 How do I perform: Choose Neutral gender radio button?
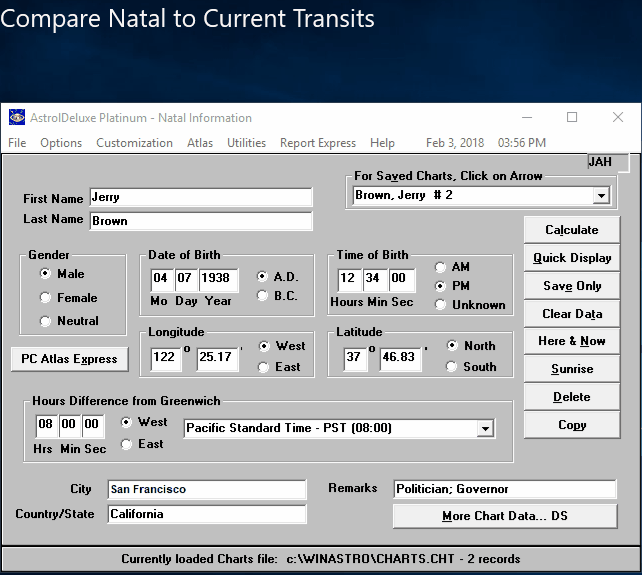point(45,321)
